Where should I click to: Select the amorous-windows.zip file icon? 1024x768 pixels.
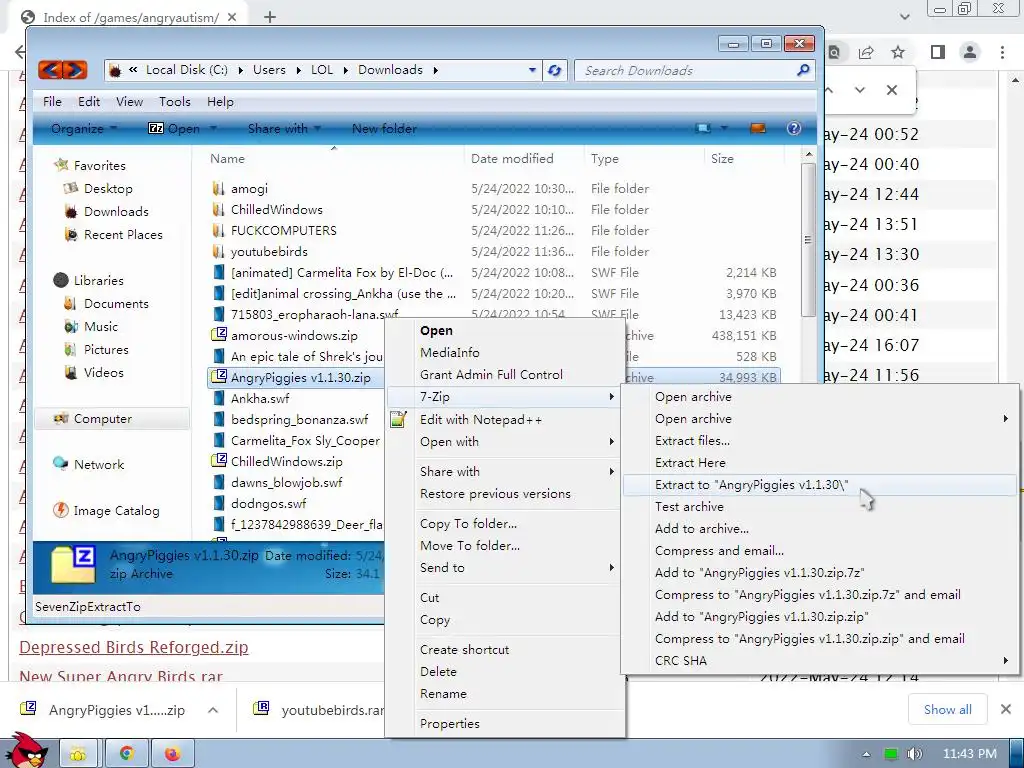tap(218, 335)
